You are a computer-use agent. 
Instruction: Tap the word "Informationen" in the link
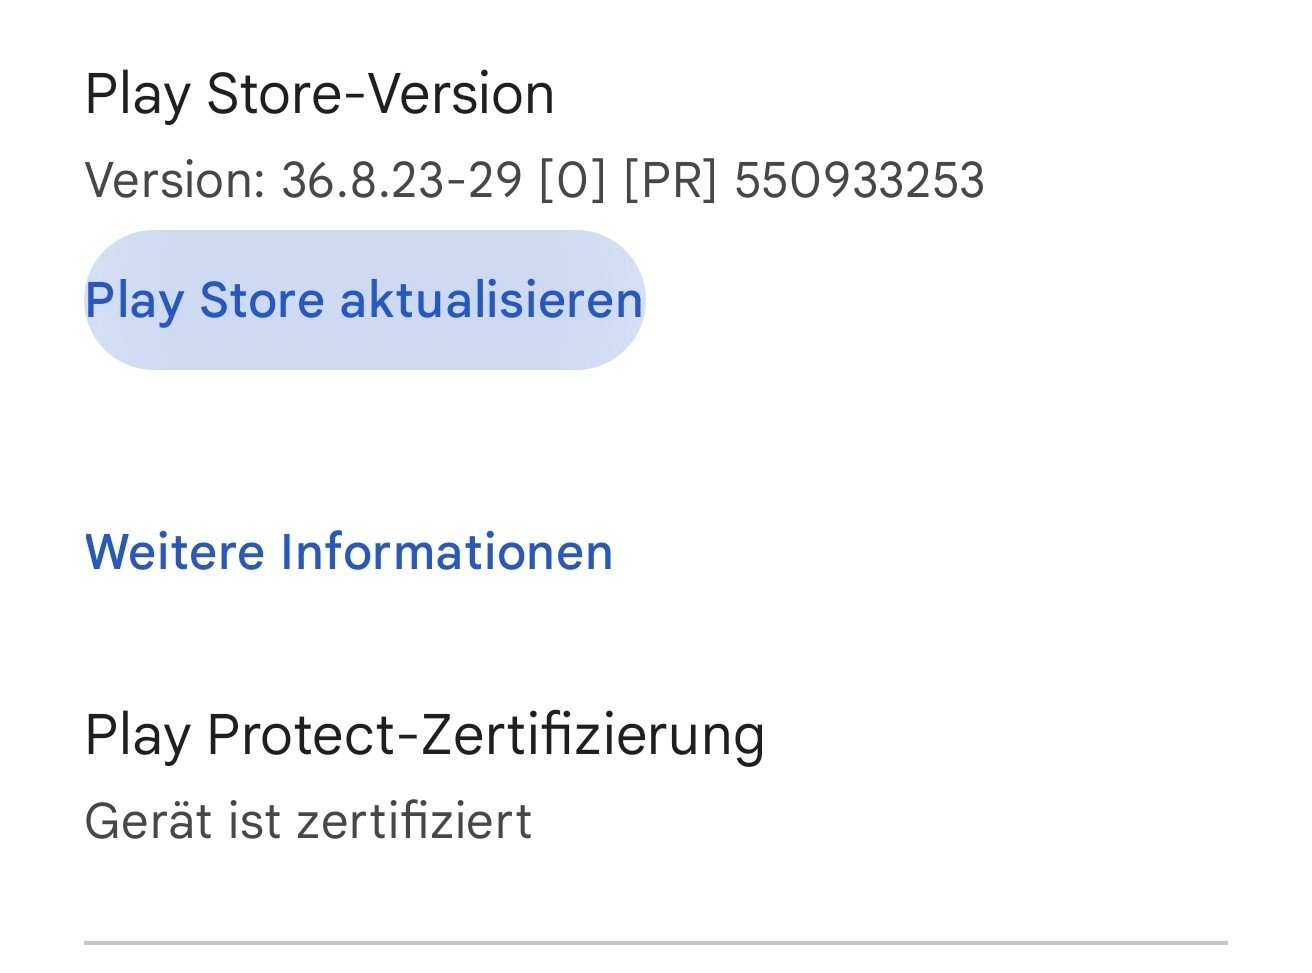[x=446, y=552]
